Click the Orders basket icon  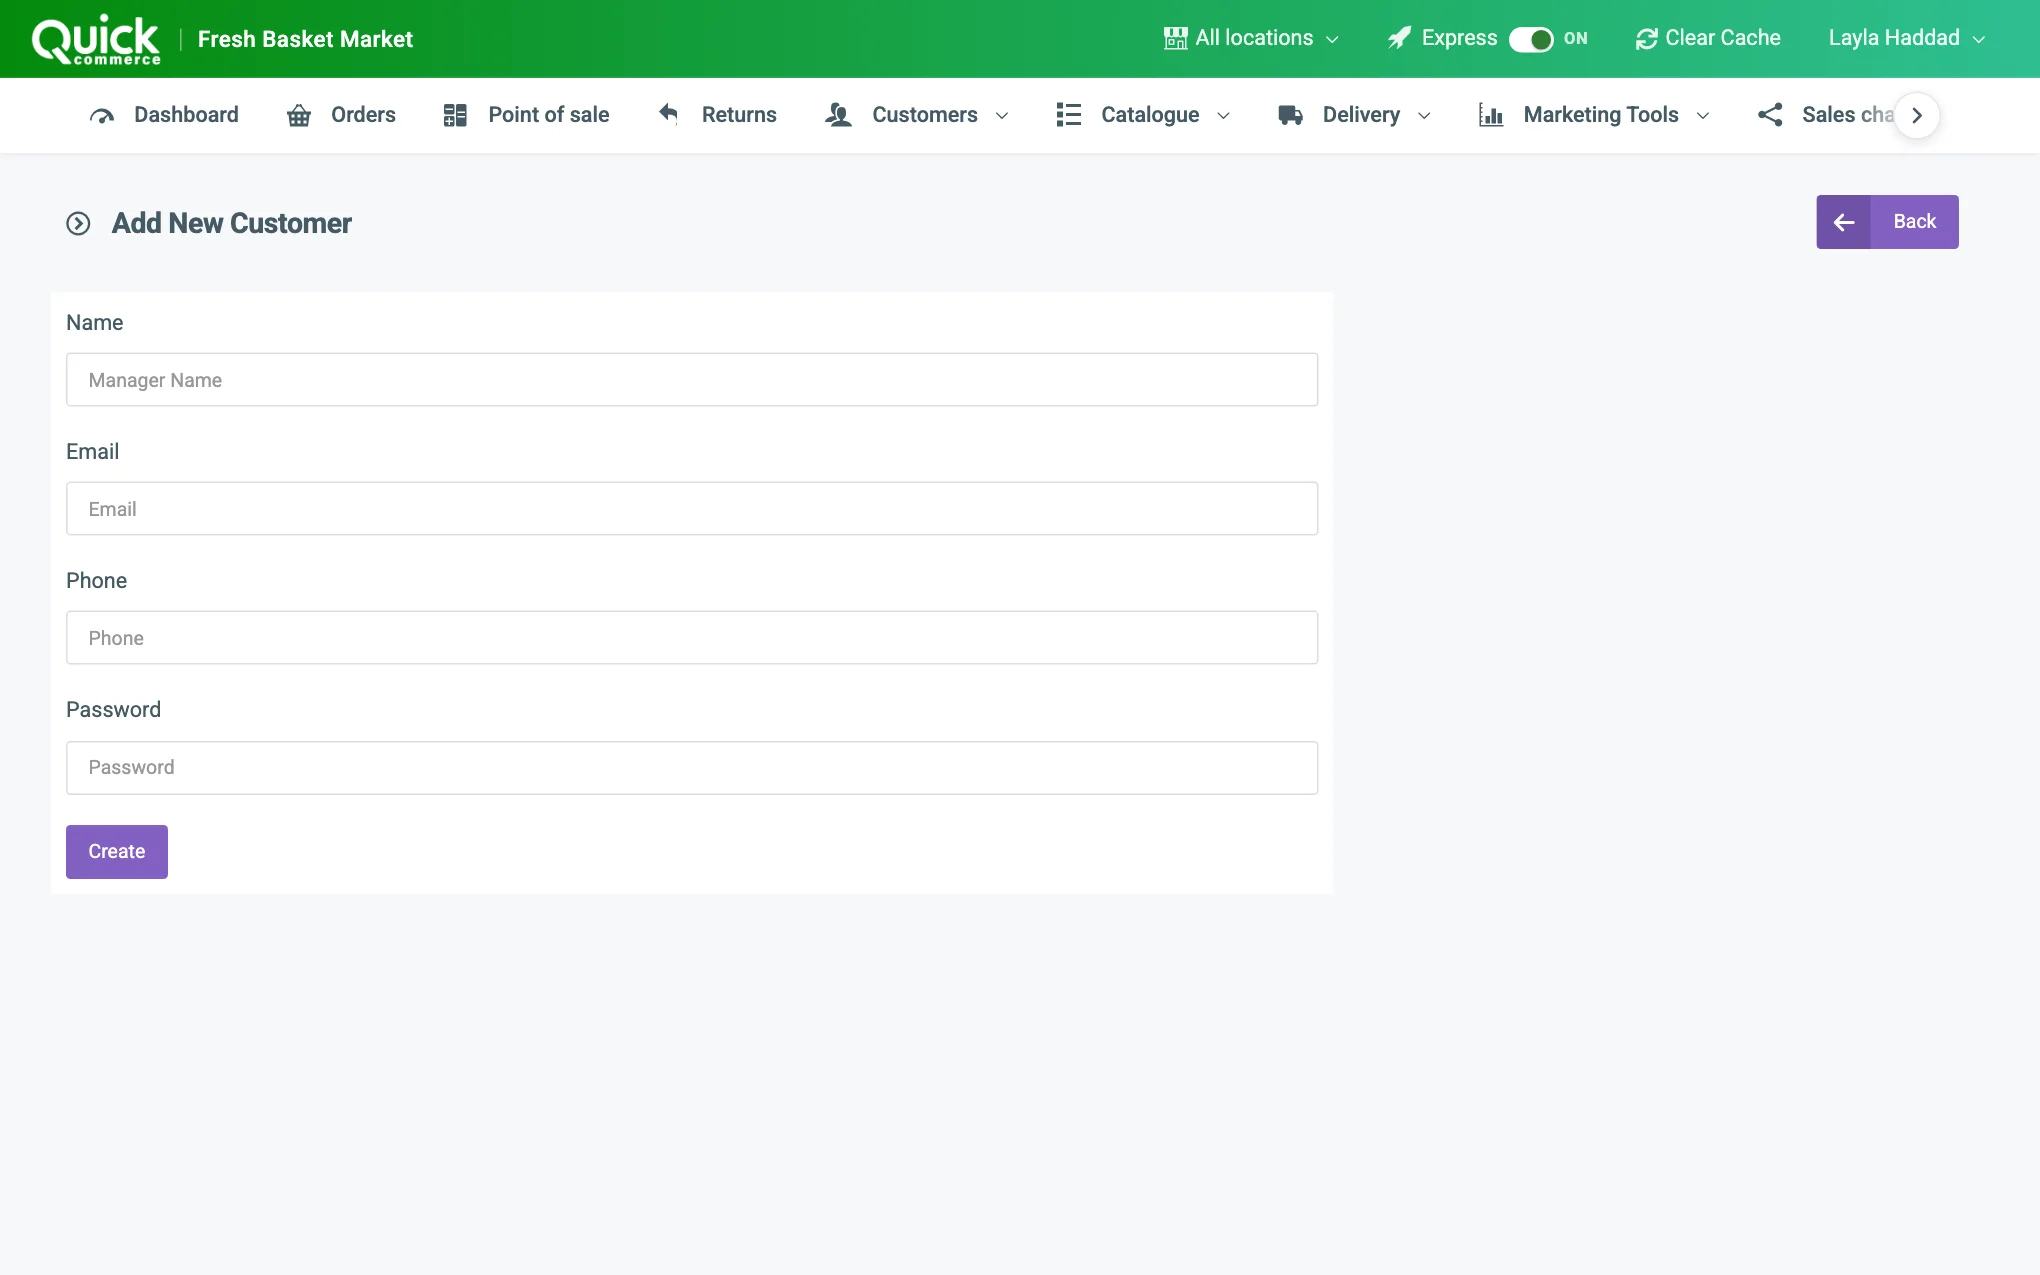click(x=299, y=115)
